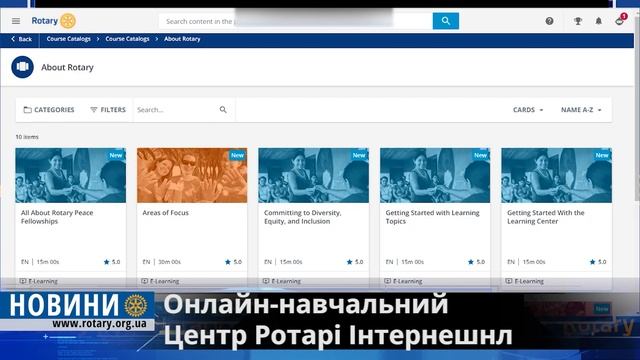Image resolution: width=640 pixels, height=360 pixels.
Task: Open the CATEGORIES panel
Action: (x=49, y=110)
